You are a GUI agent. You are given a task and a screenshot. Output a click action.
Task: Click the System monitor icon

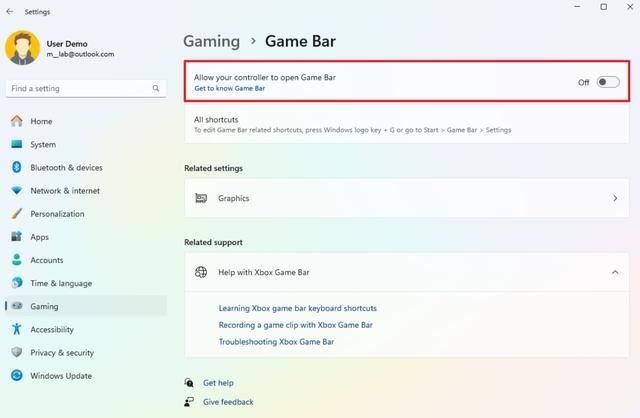(x=17, y=144)
